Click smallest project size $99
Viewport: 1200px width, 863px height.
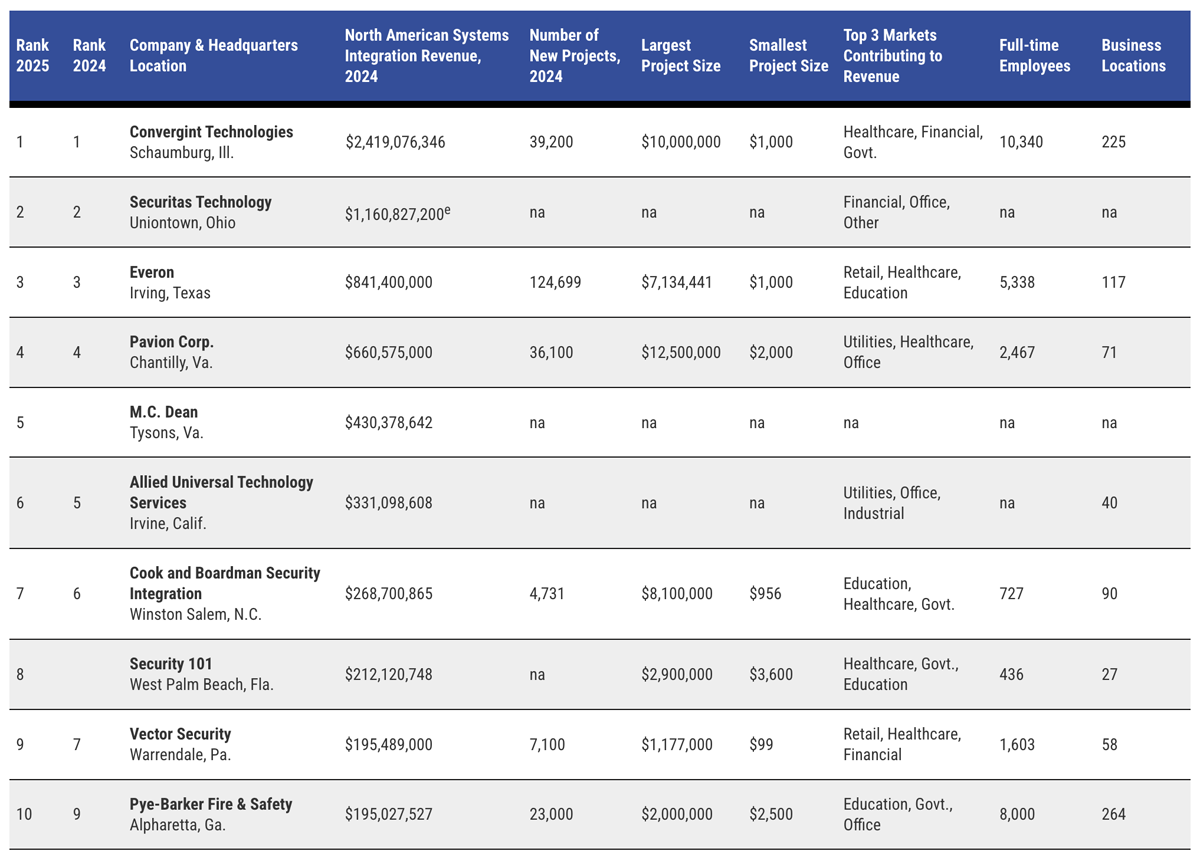(763, 745)
